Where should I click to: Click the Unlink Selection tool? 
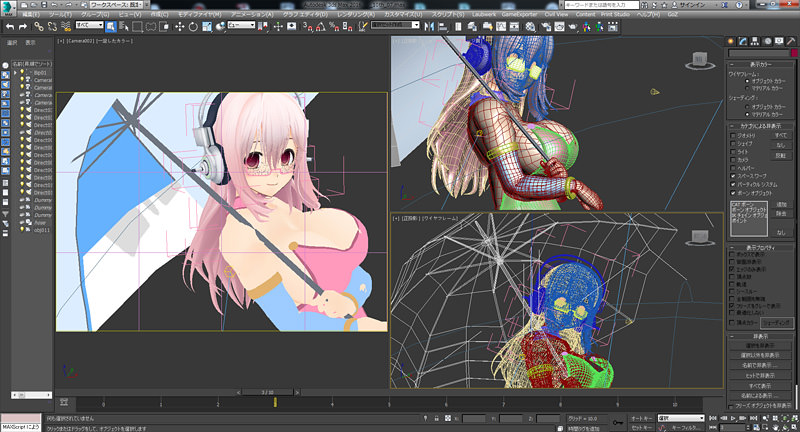point(52,27)
